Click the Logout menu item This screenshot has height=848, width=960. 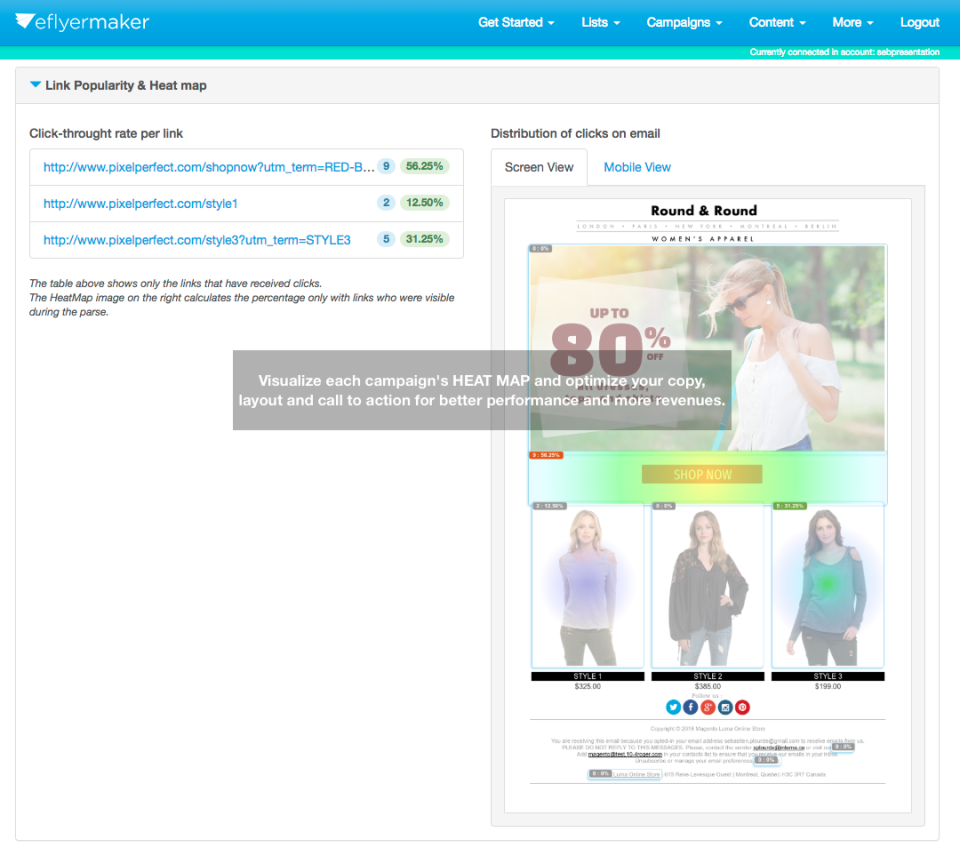point(919,22)
